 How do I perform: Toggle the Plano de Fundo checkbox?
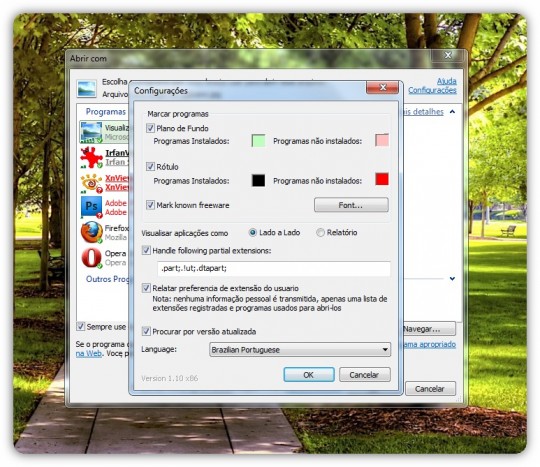click(150, 128)
